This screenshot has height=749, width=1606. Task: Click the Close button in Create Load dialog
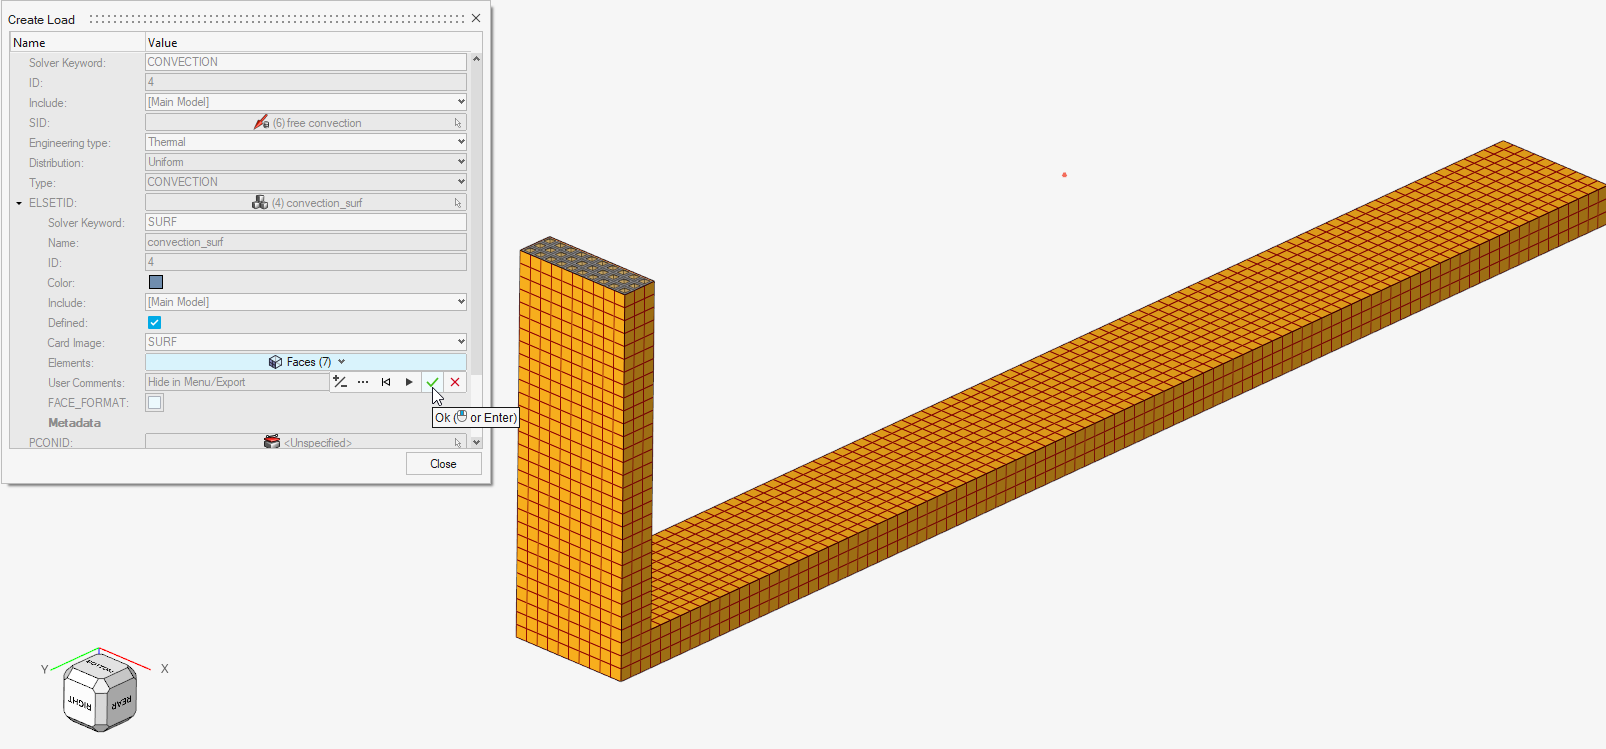coord(443,464)
